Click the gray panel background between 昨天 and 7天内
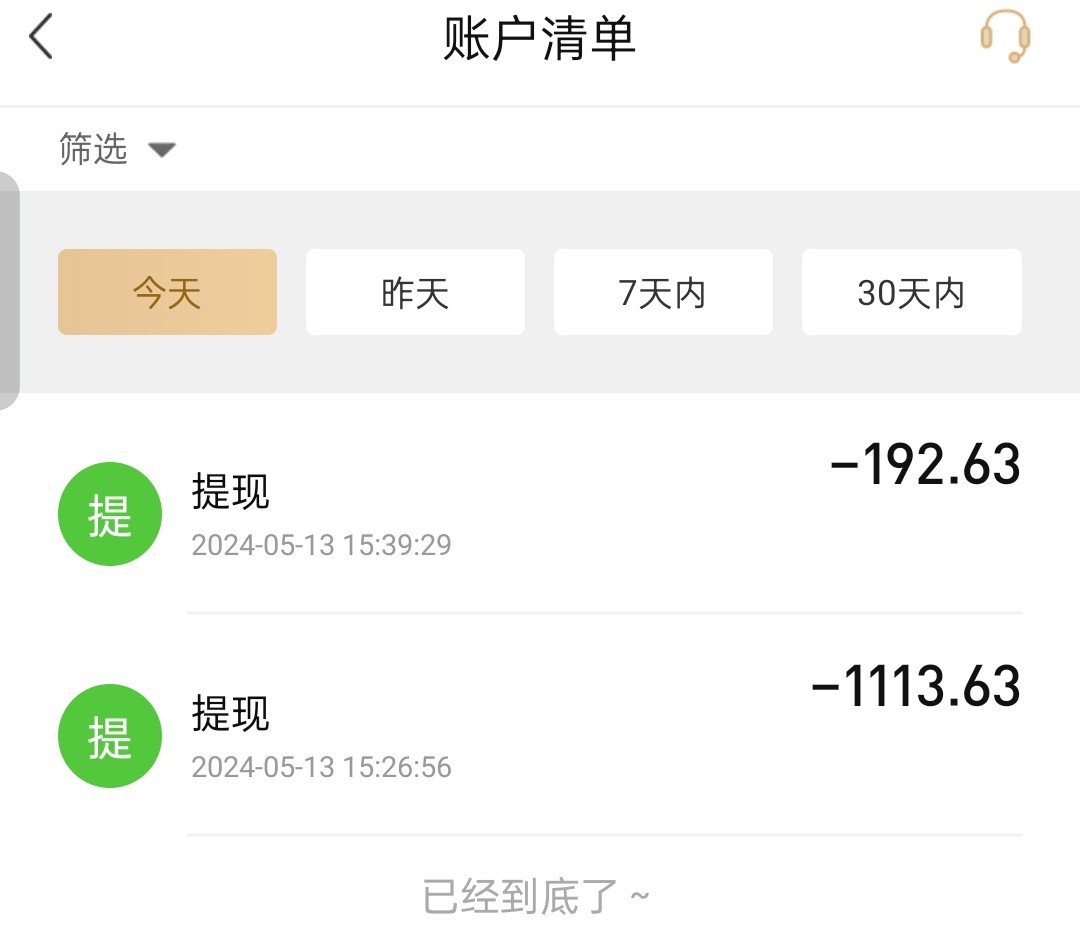Screen dimensions: 1080x952 click(539, 292)
